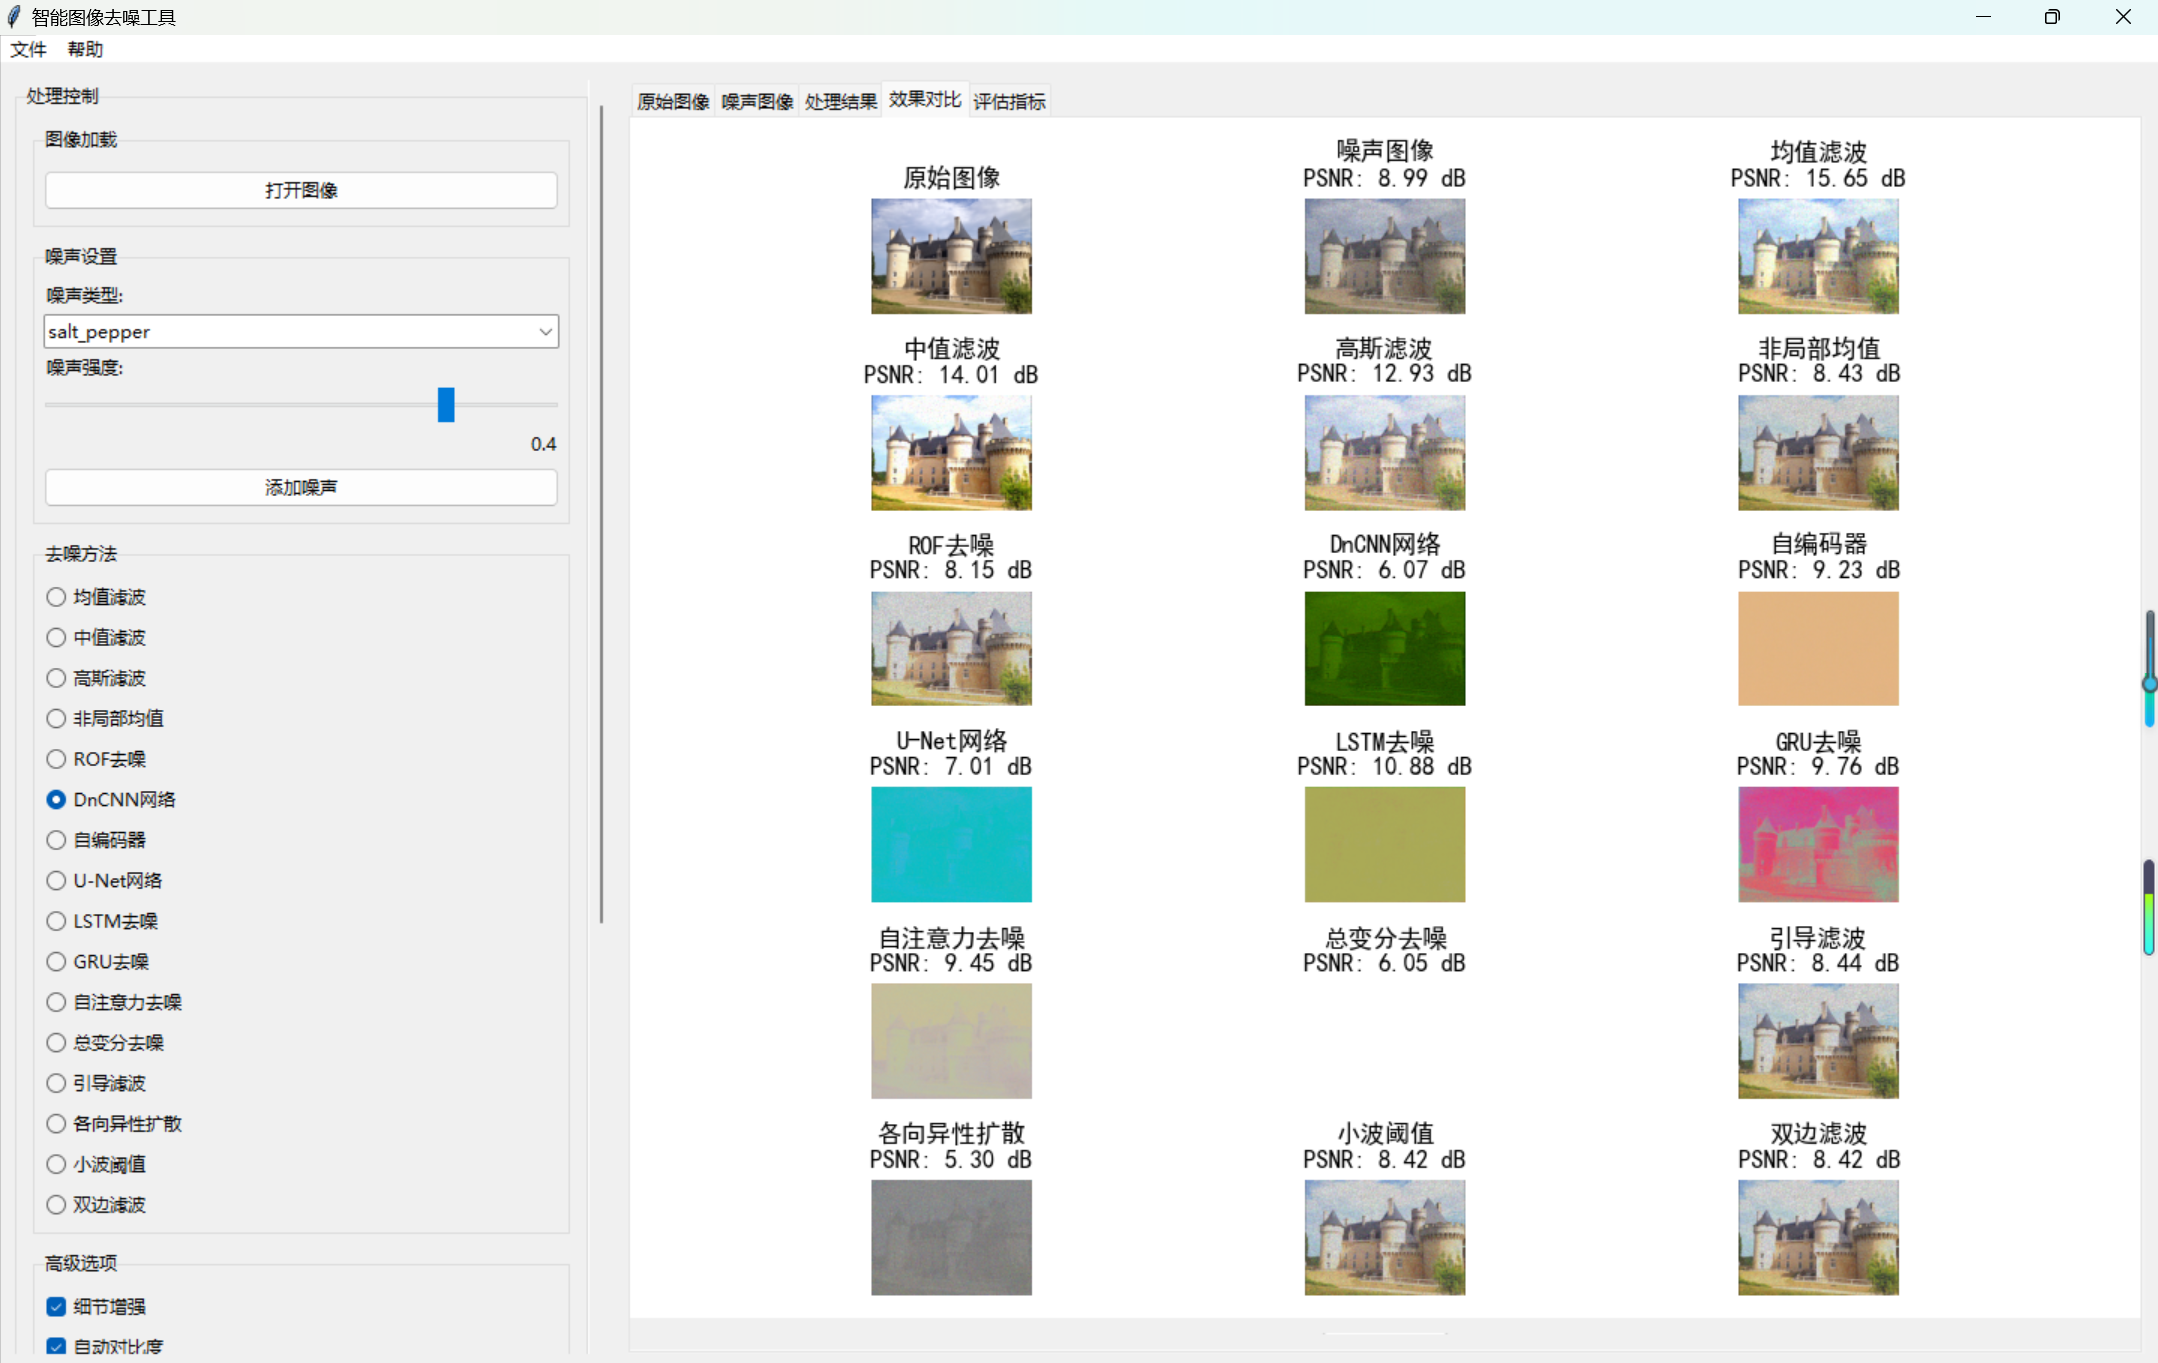The height and width of the screenshot is (1363, 2158).
Task: Click the 打开图像 button
Action: (x=300, y=190)
